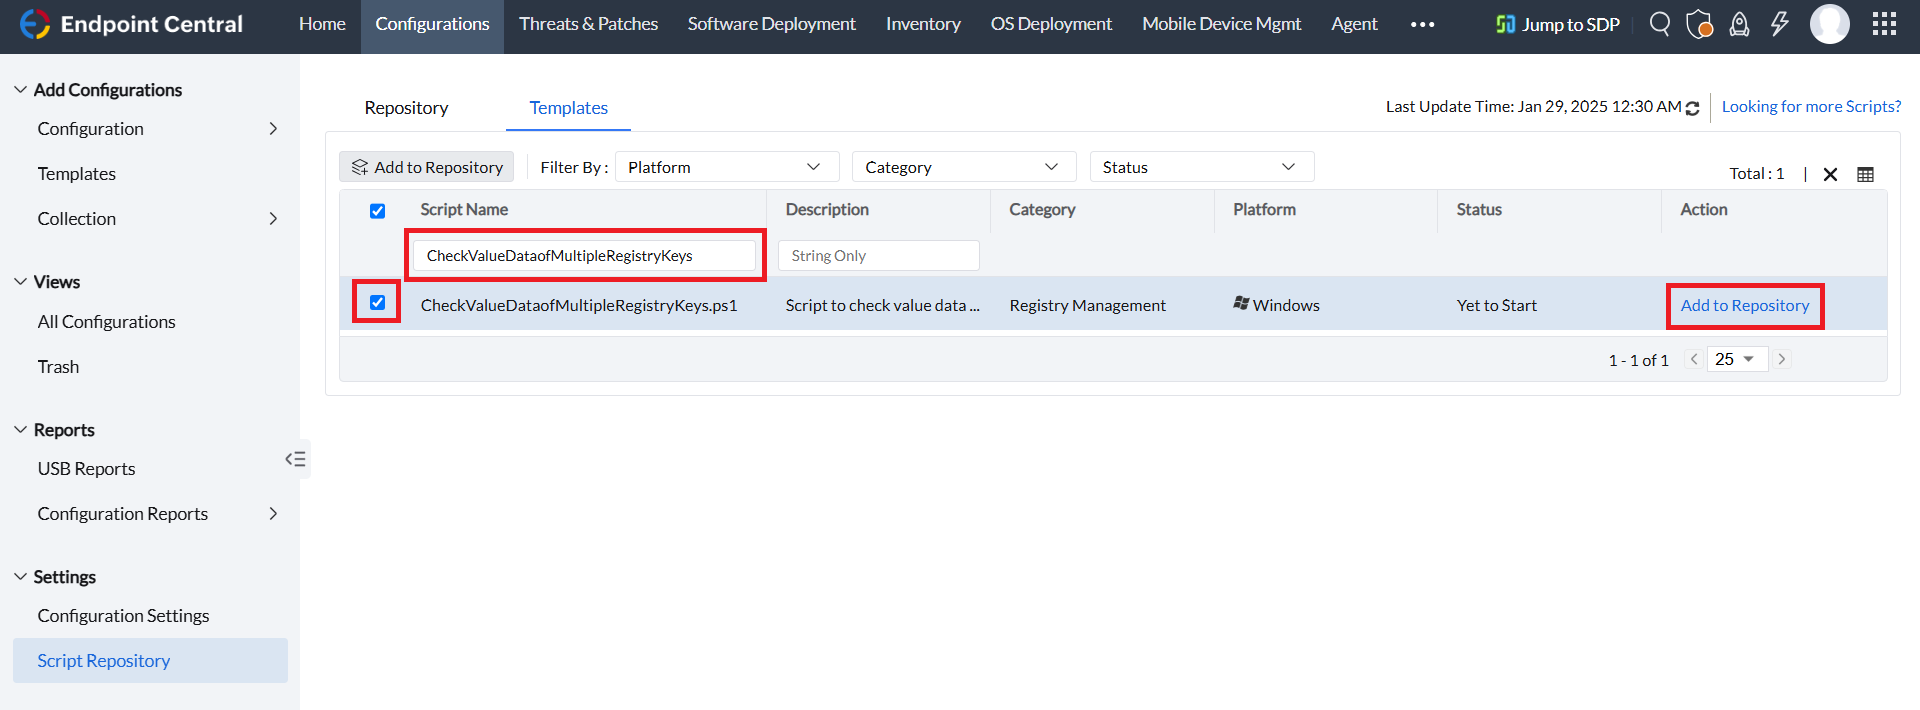This screenshot has height=710, width=1920.
Task: Refresh the last update time icon
Action: tap(1692, 108)
